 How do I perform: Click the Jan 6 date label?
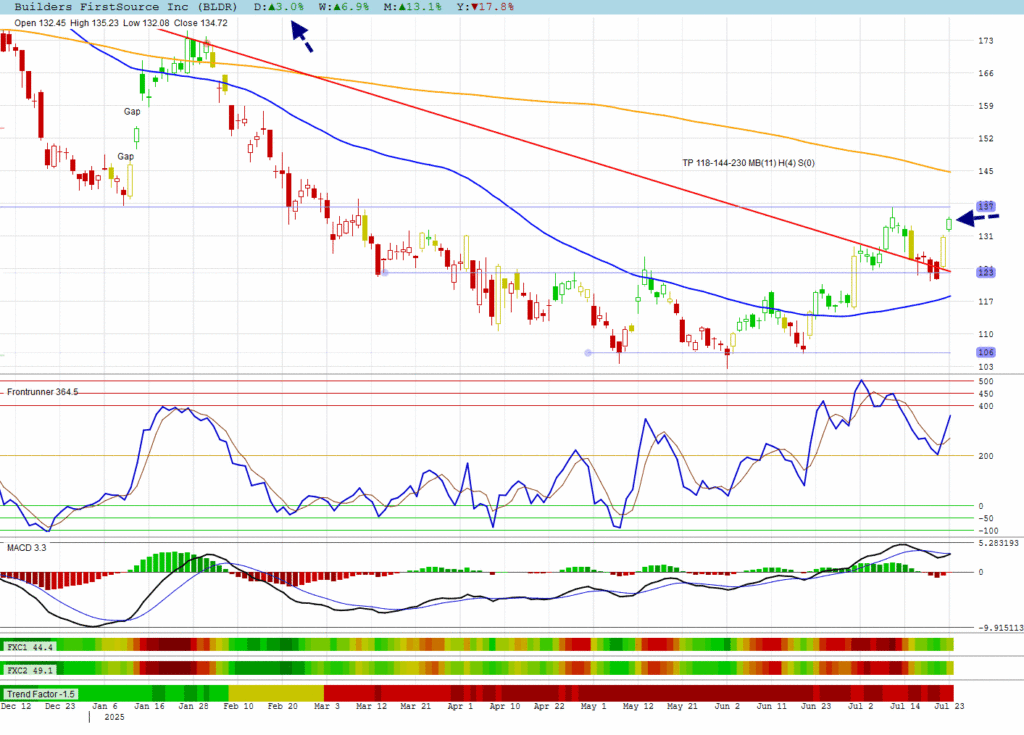[x=104, y=706]
